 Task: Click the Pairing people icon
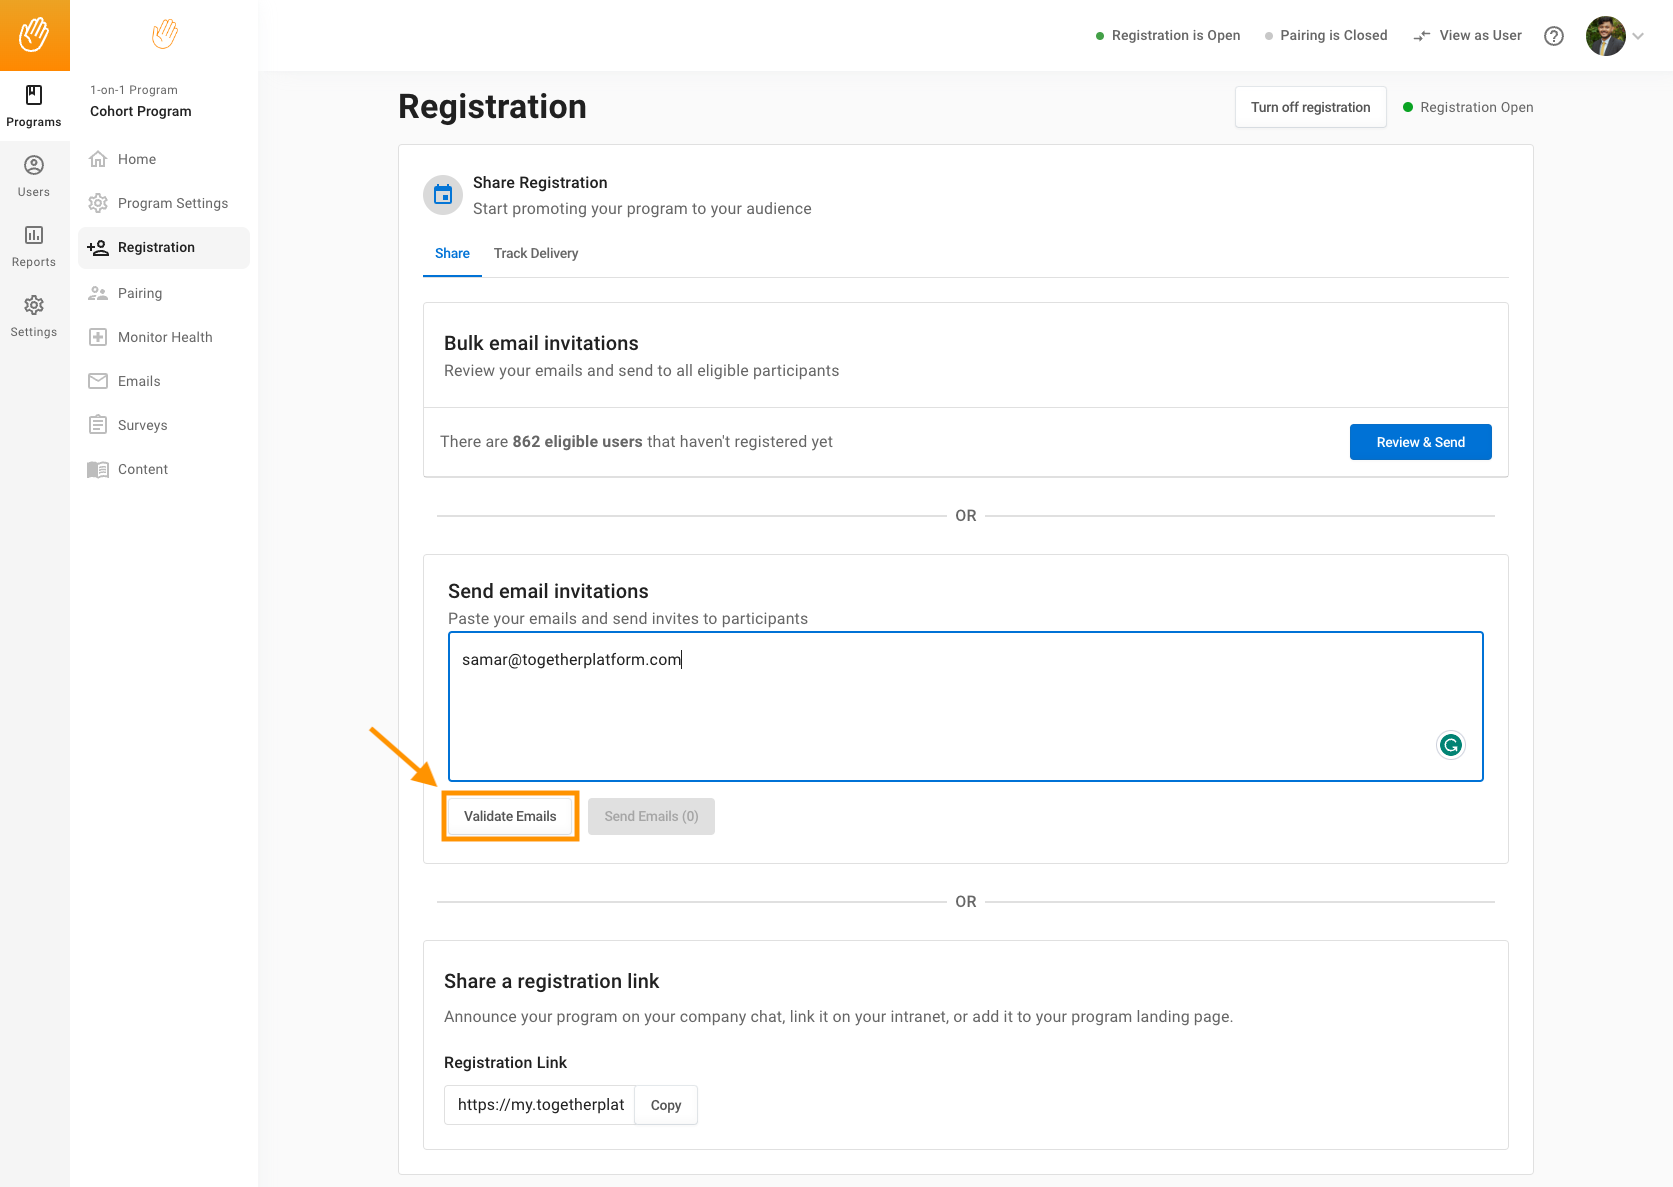point(98,293)
